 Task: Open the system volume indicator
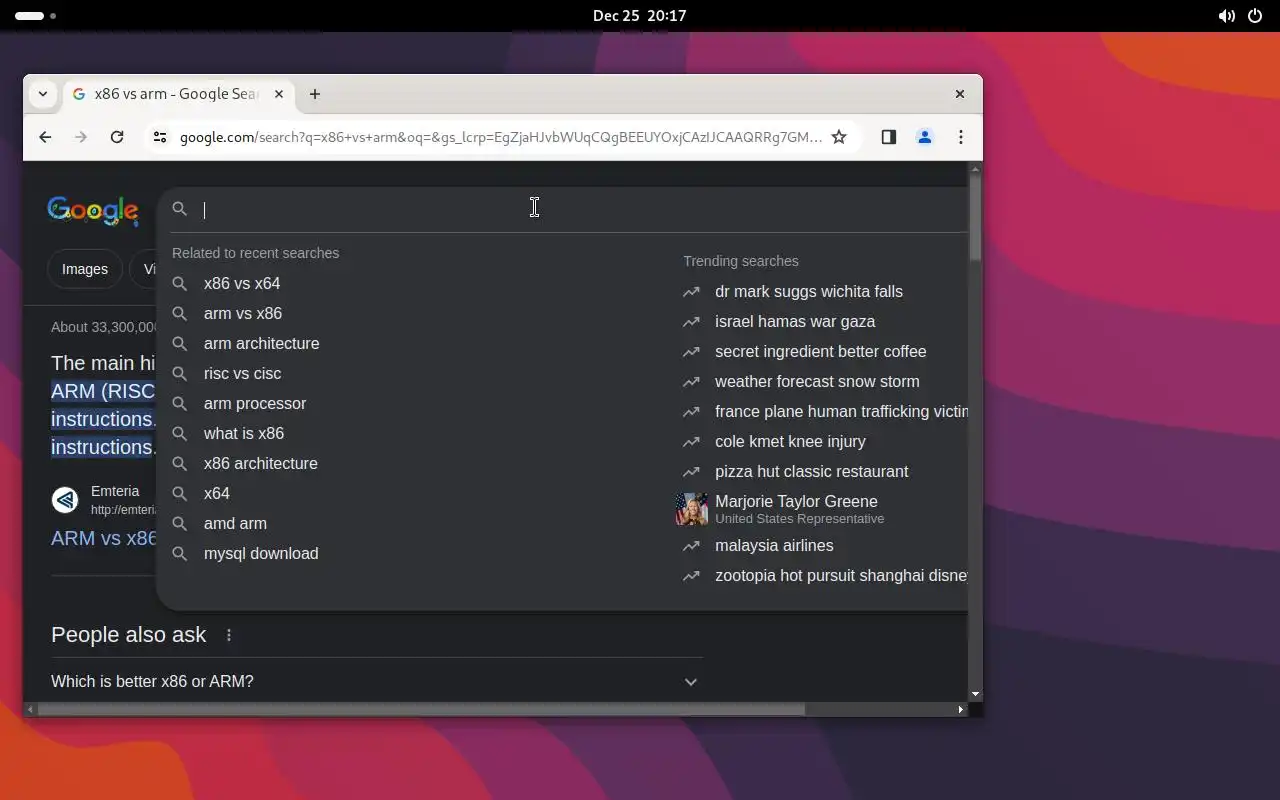pyautogui.click(x=1226, y=16)
